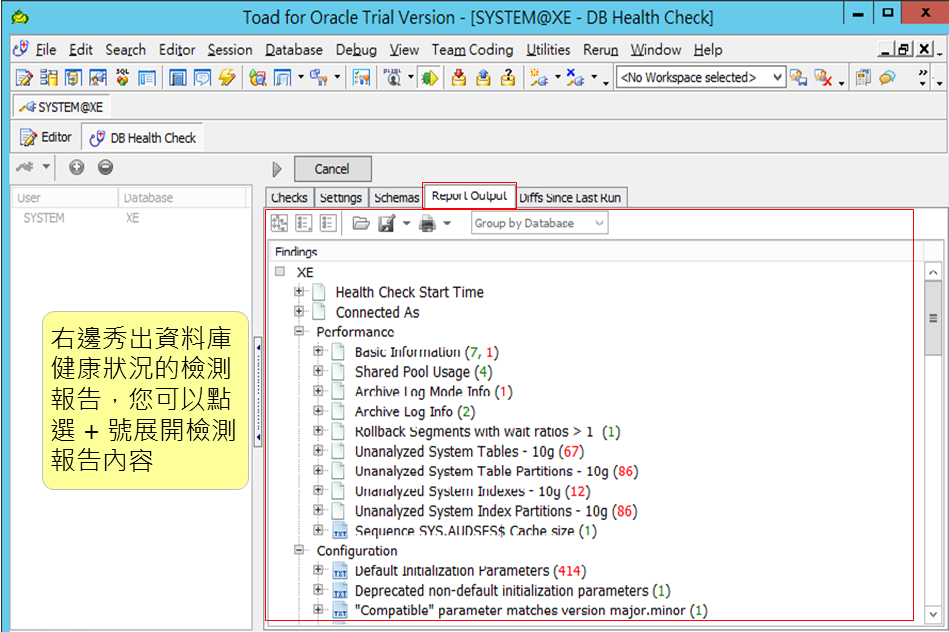Screen dimensions: 949x632
Task: Switch to the Settings tab
Action: click(340, 198)
